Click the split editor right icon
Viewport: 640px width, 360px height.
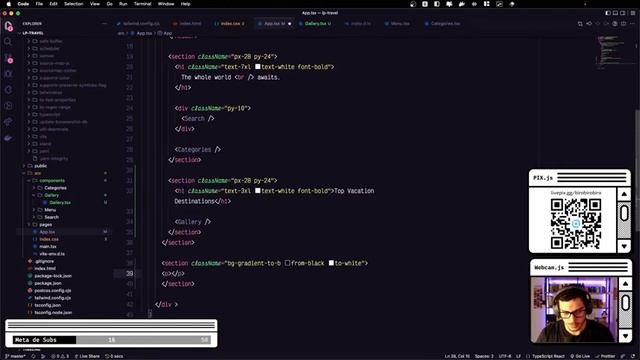pos(623,24)
